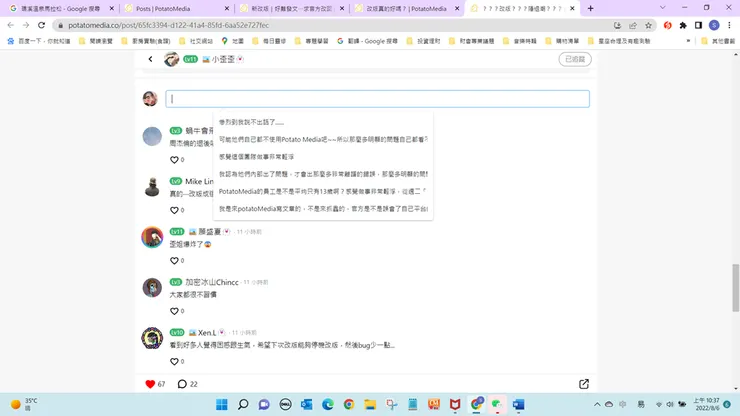Click the share page icon in address bar
The height and width of the screenshot is (416, 740).
633,25
